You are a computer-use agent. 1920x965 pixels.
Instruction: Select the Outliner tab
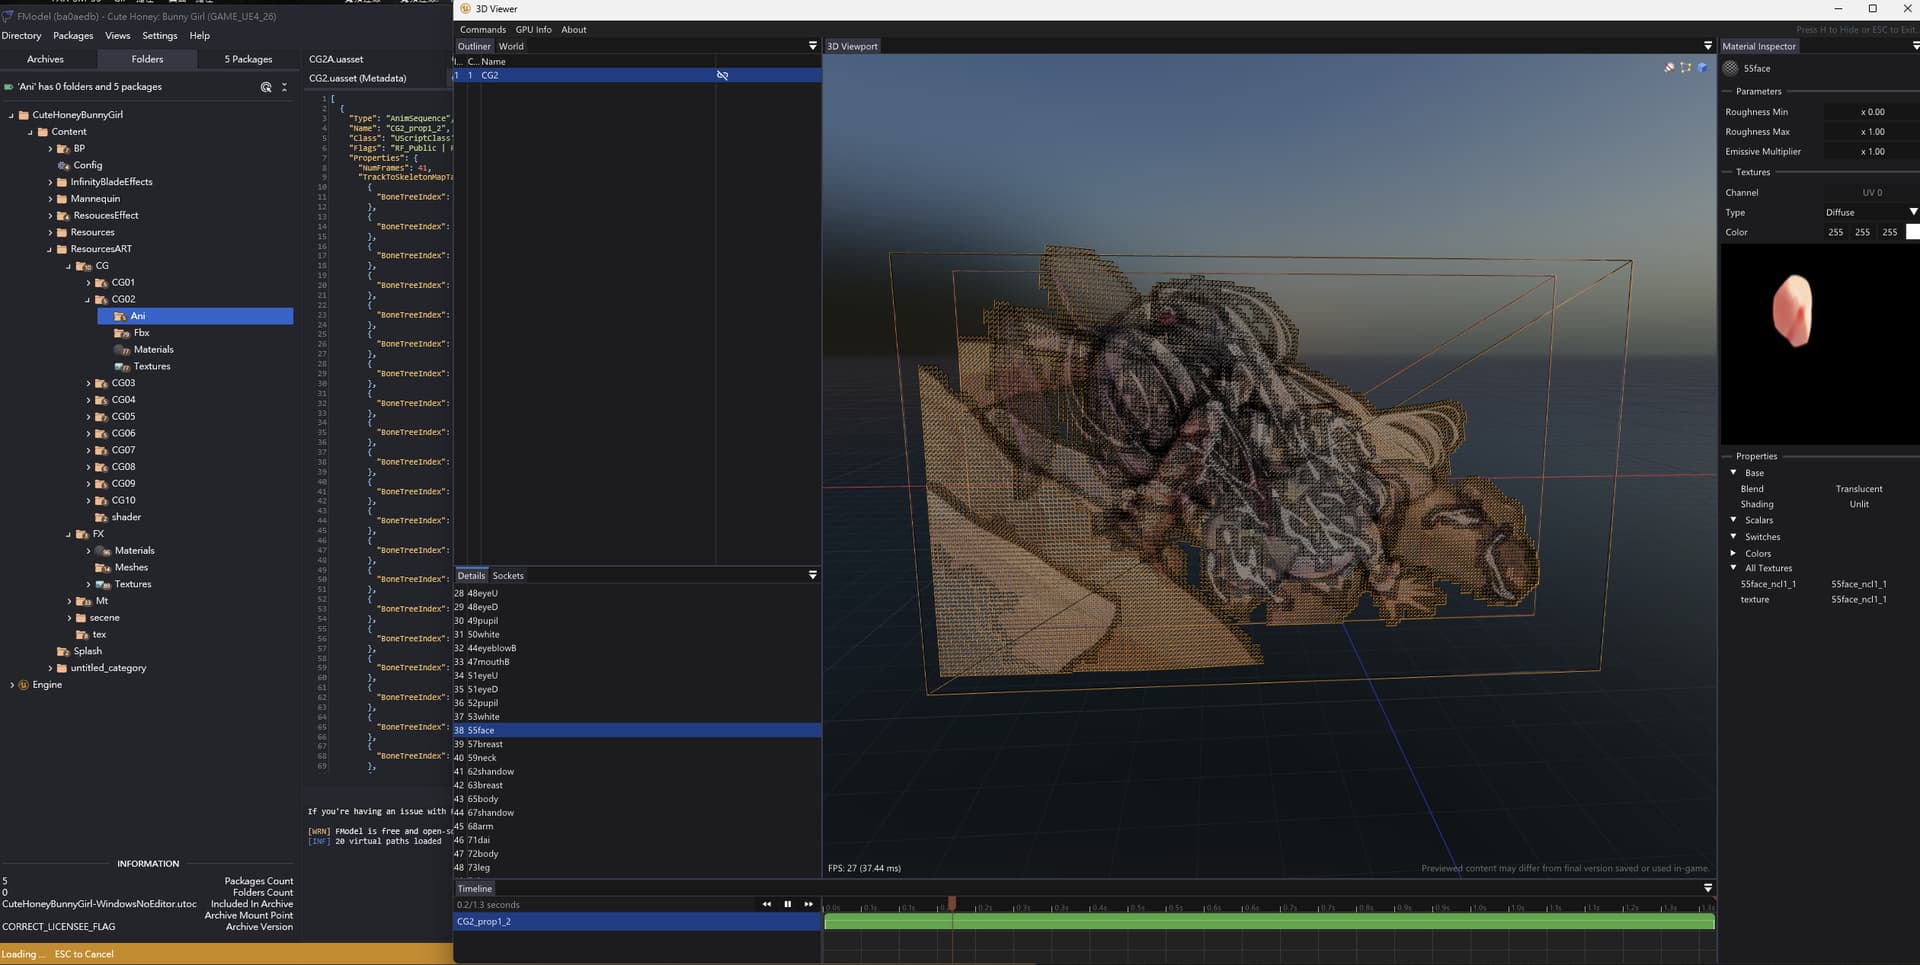tap(474, 46)
